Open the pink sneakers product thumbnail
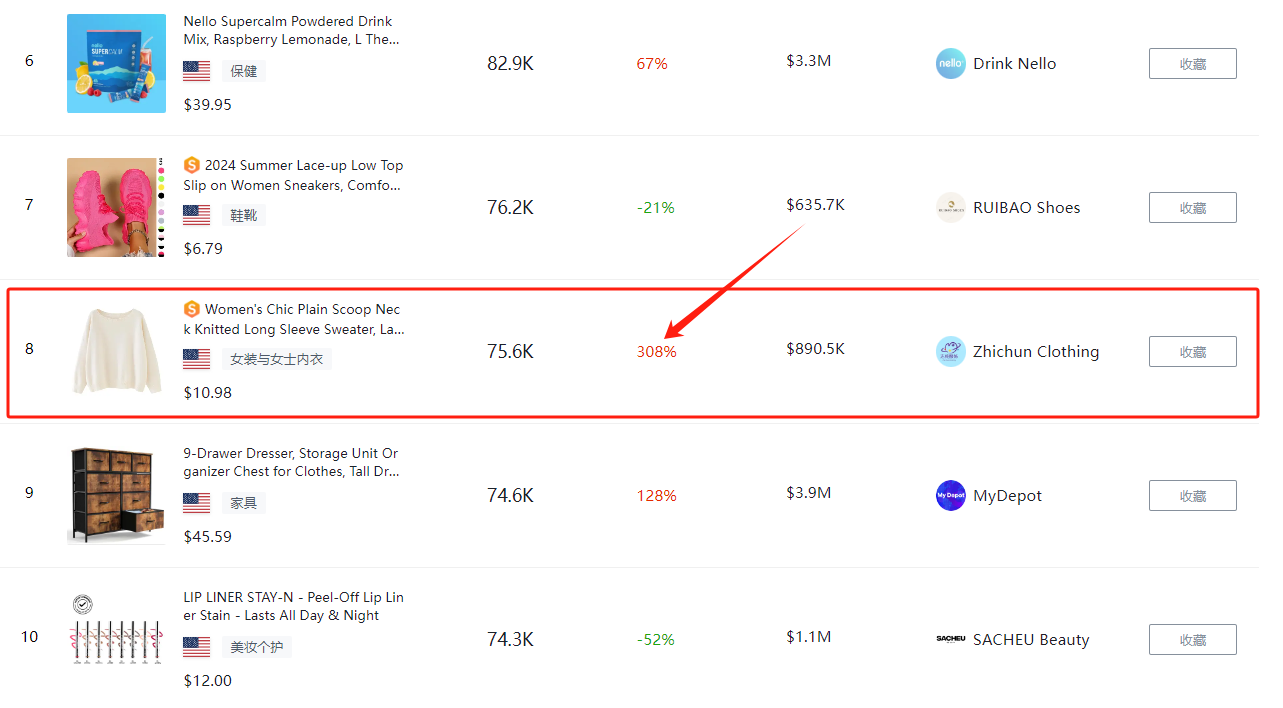This screenshot has width=1283, height=708. (x=116, y=208)
